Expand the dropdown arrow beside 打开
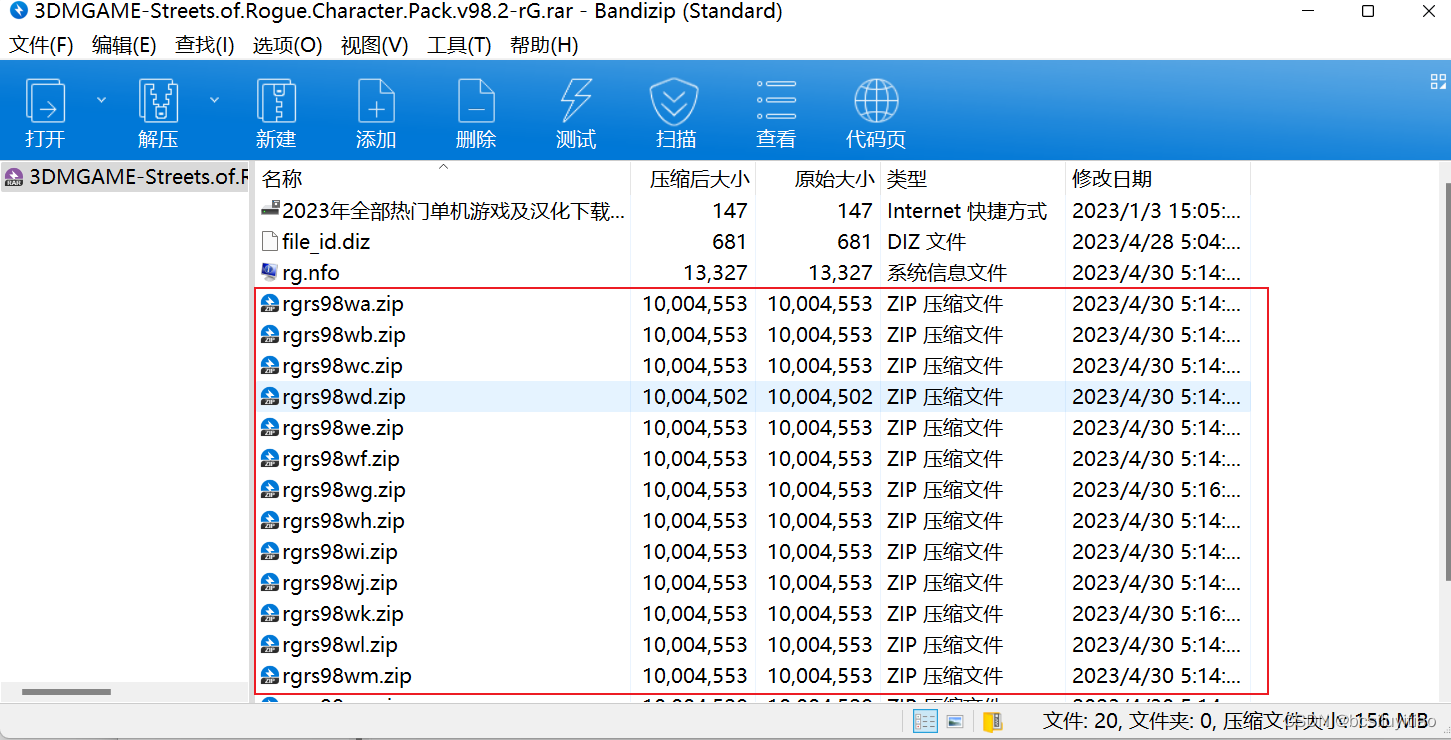 [x=99, y=100]
